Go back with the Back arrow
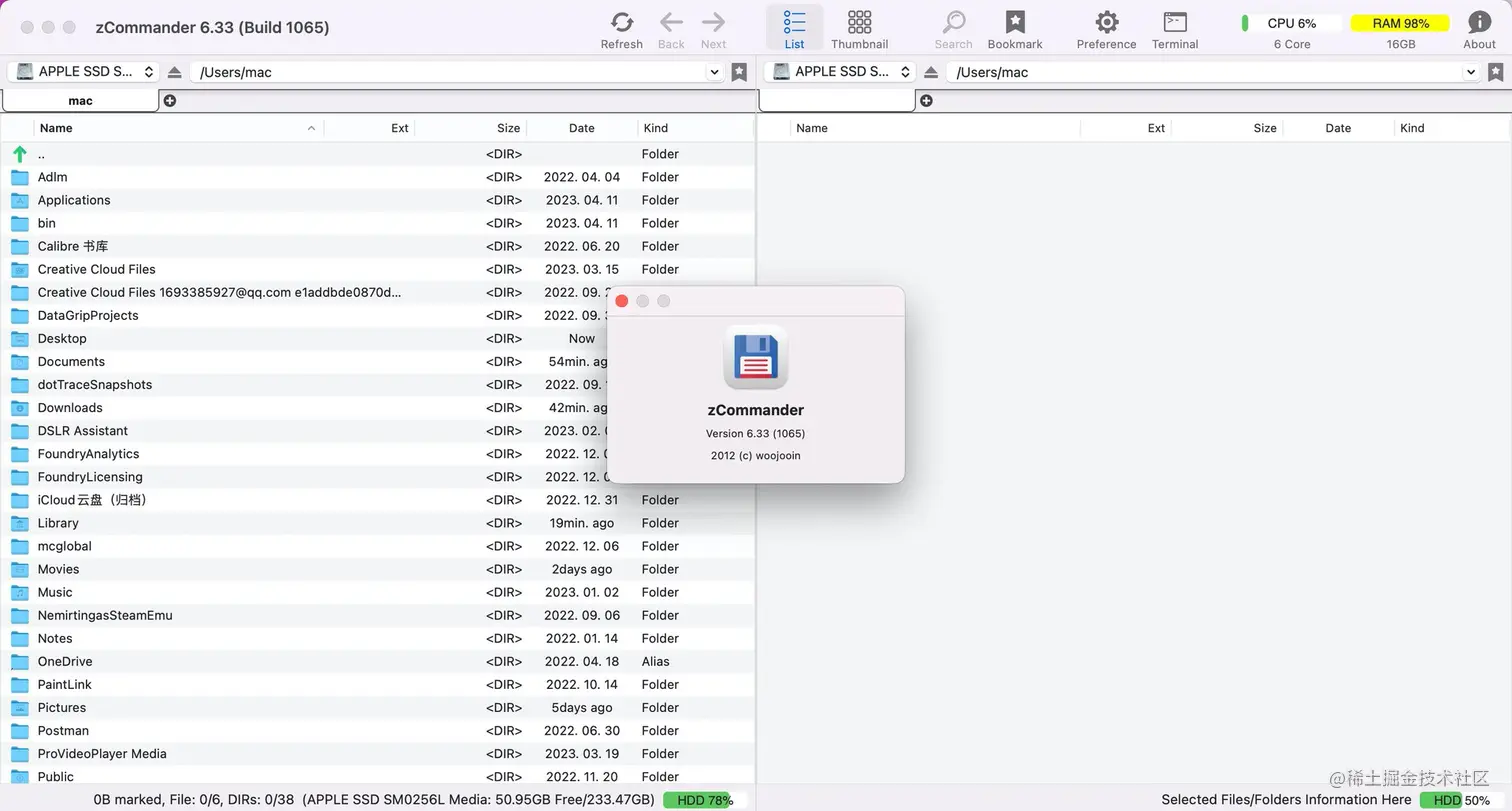Viewport: 1512px width, 811px height. [671, 23]
